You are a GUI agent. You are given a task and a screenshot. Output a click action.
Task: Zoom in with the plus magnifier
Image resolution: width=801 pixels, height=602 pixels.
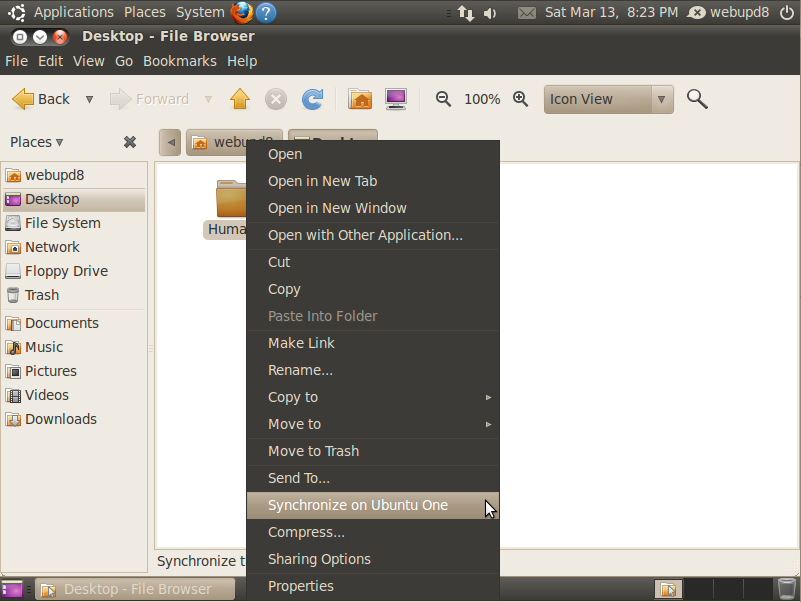point(521,99)
